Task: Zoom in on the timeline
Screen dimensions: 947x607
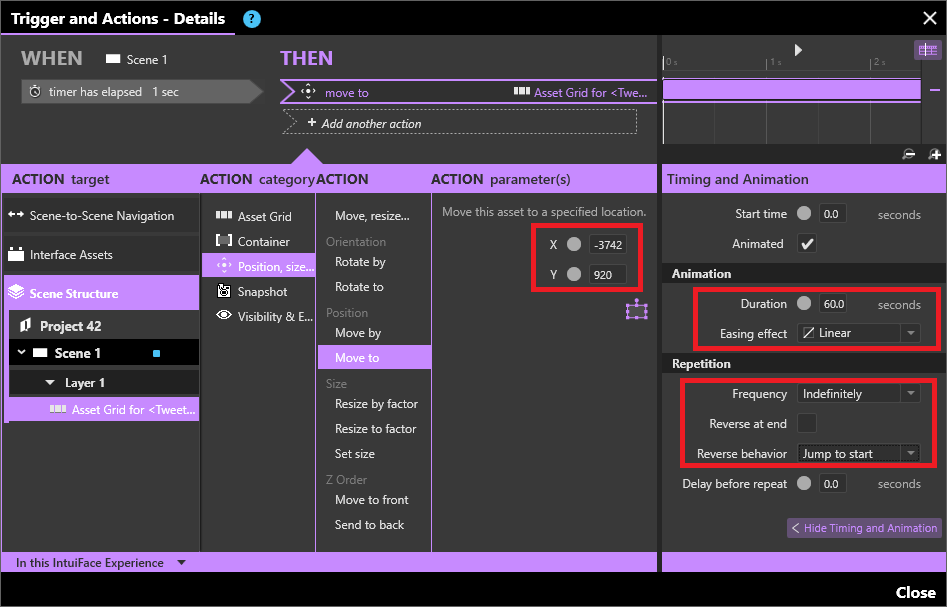Action: [934, 154]
